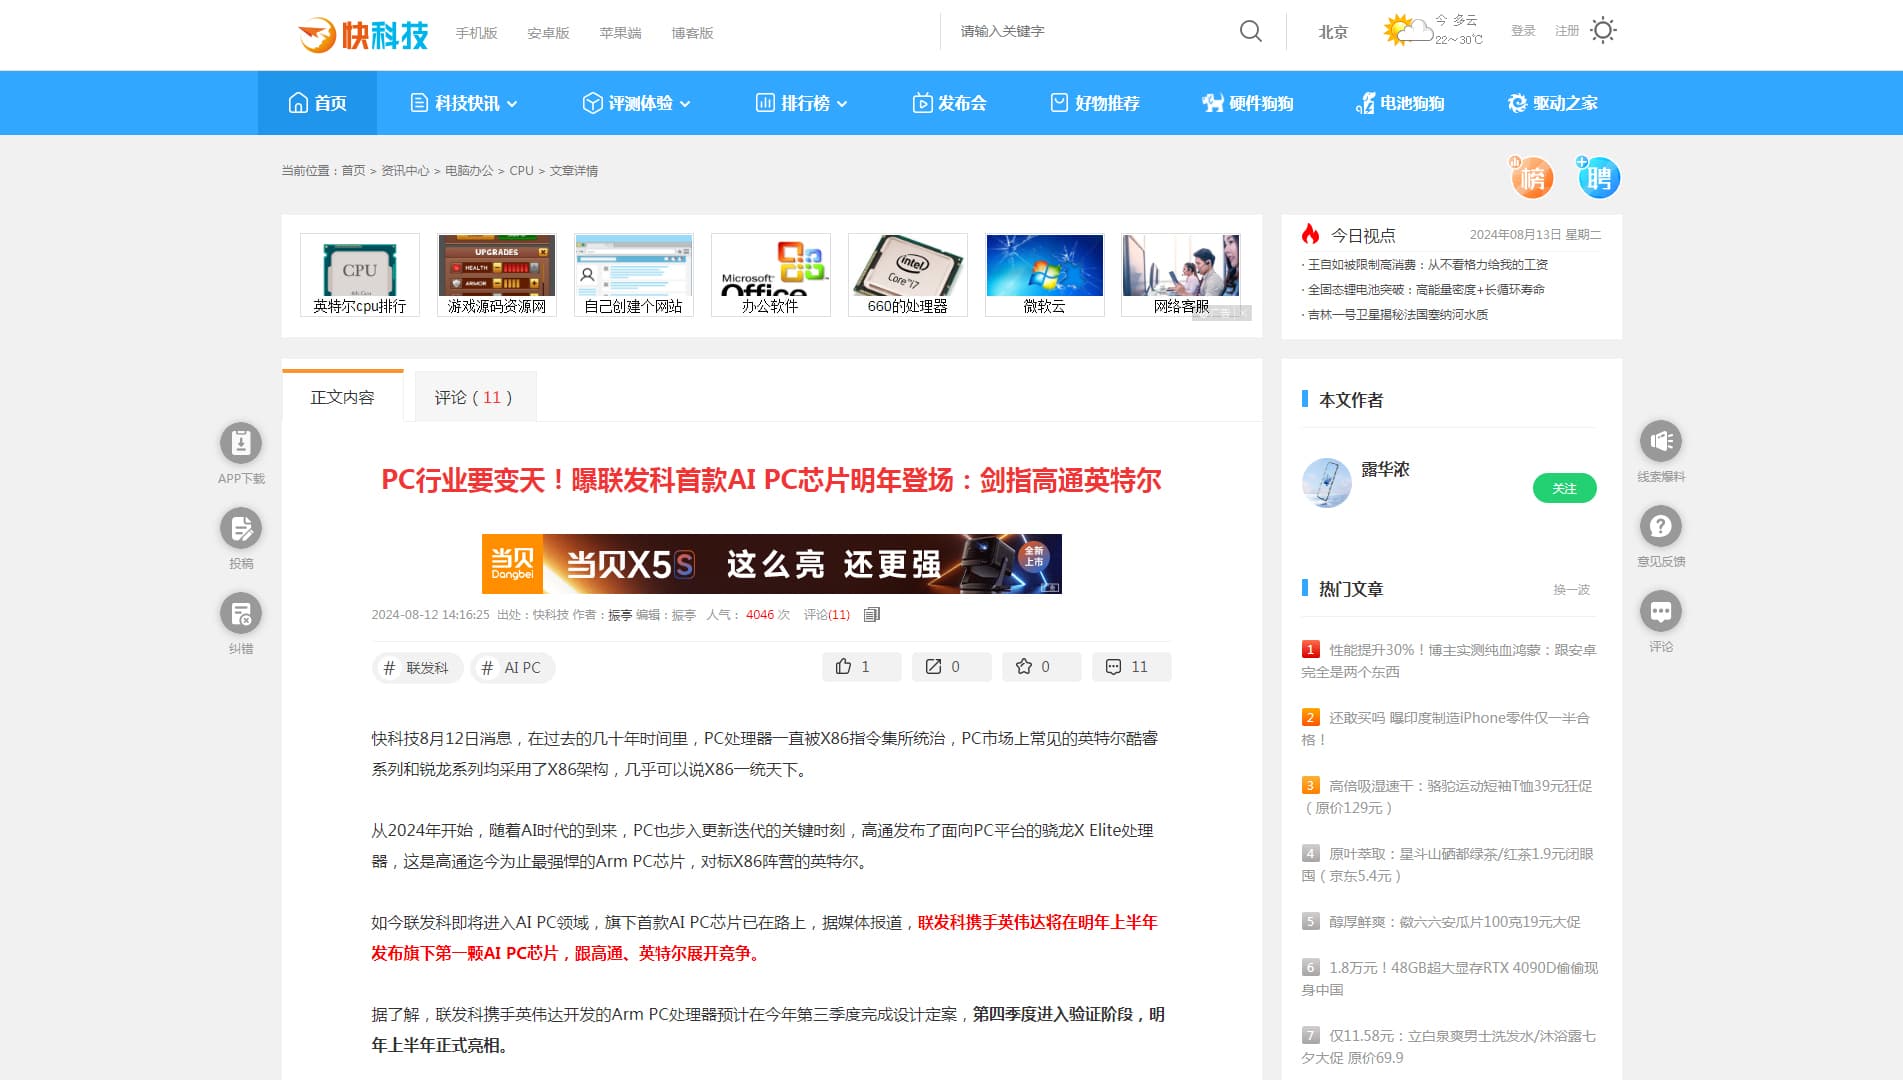Click the 振亭 author name link
This screenshot has width=1903, height=1080.
(x=620, y=615)
